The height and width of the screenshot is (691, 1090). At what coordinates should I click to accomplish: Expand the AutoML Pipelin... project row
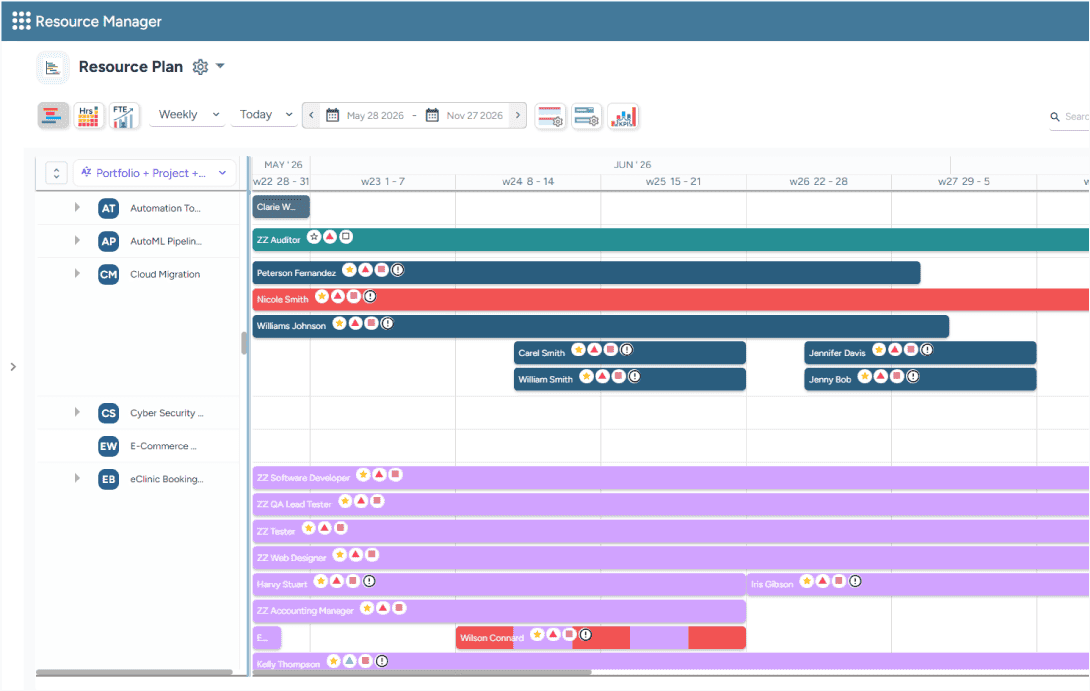pos(77,241)
